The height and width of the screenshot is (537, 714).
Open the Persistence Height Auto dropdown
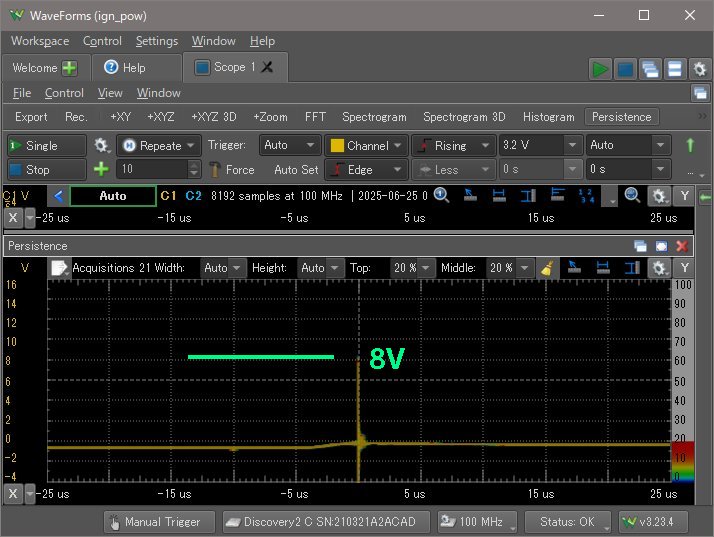320,268
